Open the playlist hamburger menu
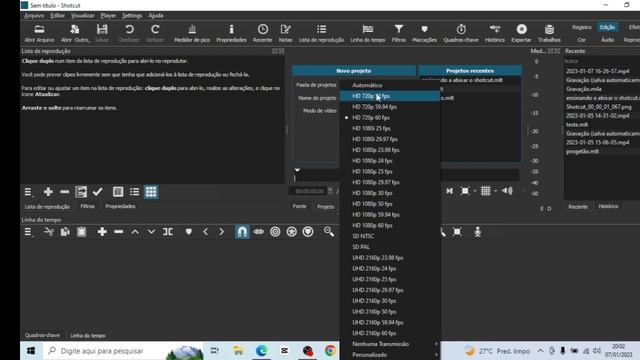 [x=28, y=192]
